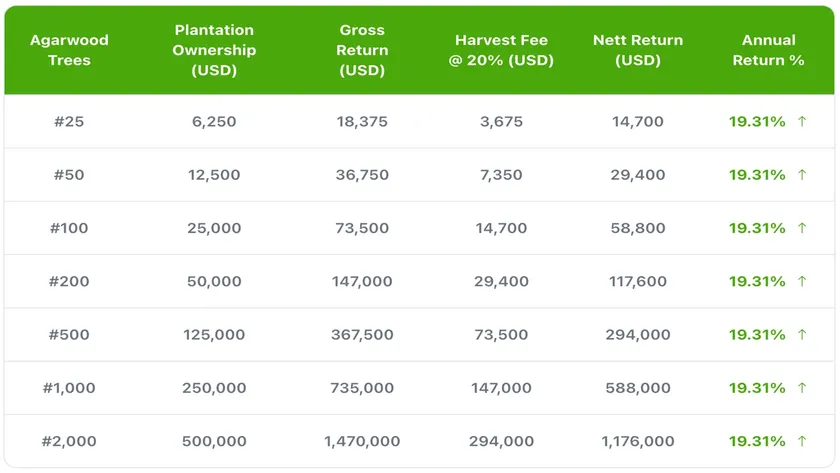
Task: Select the Plantation Ownership (USD) header
Action: (x=214, y=50)
